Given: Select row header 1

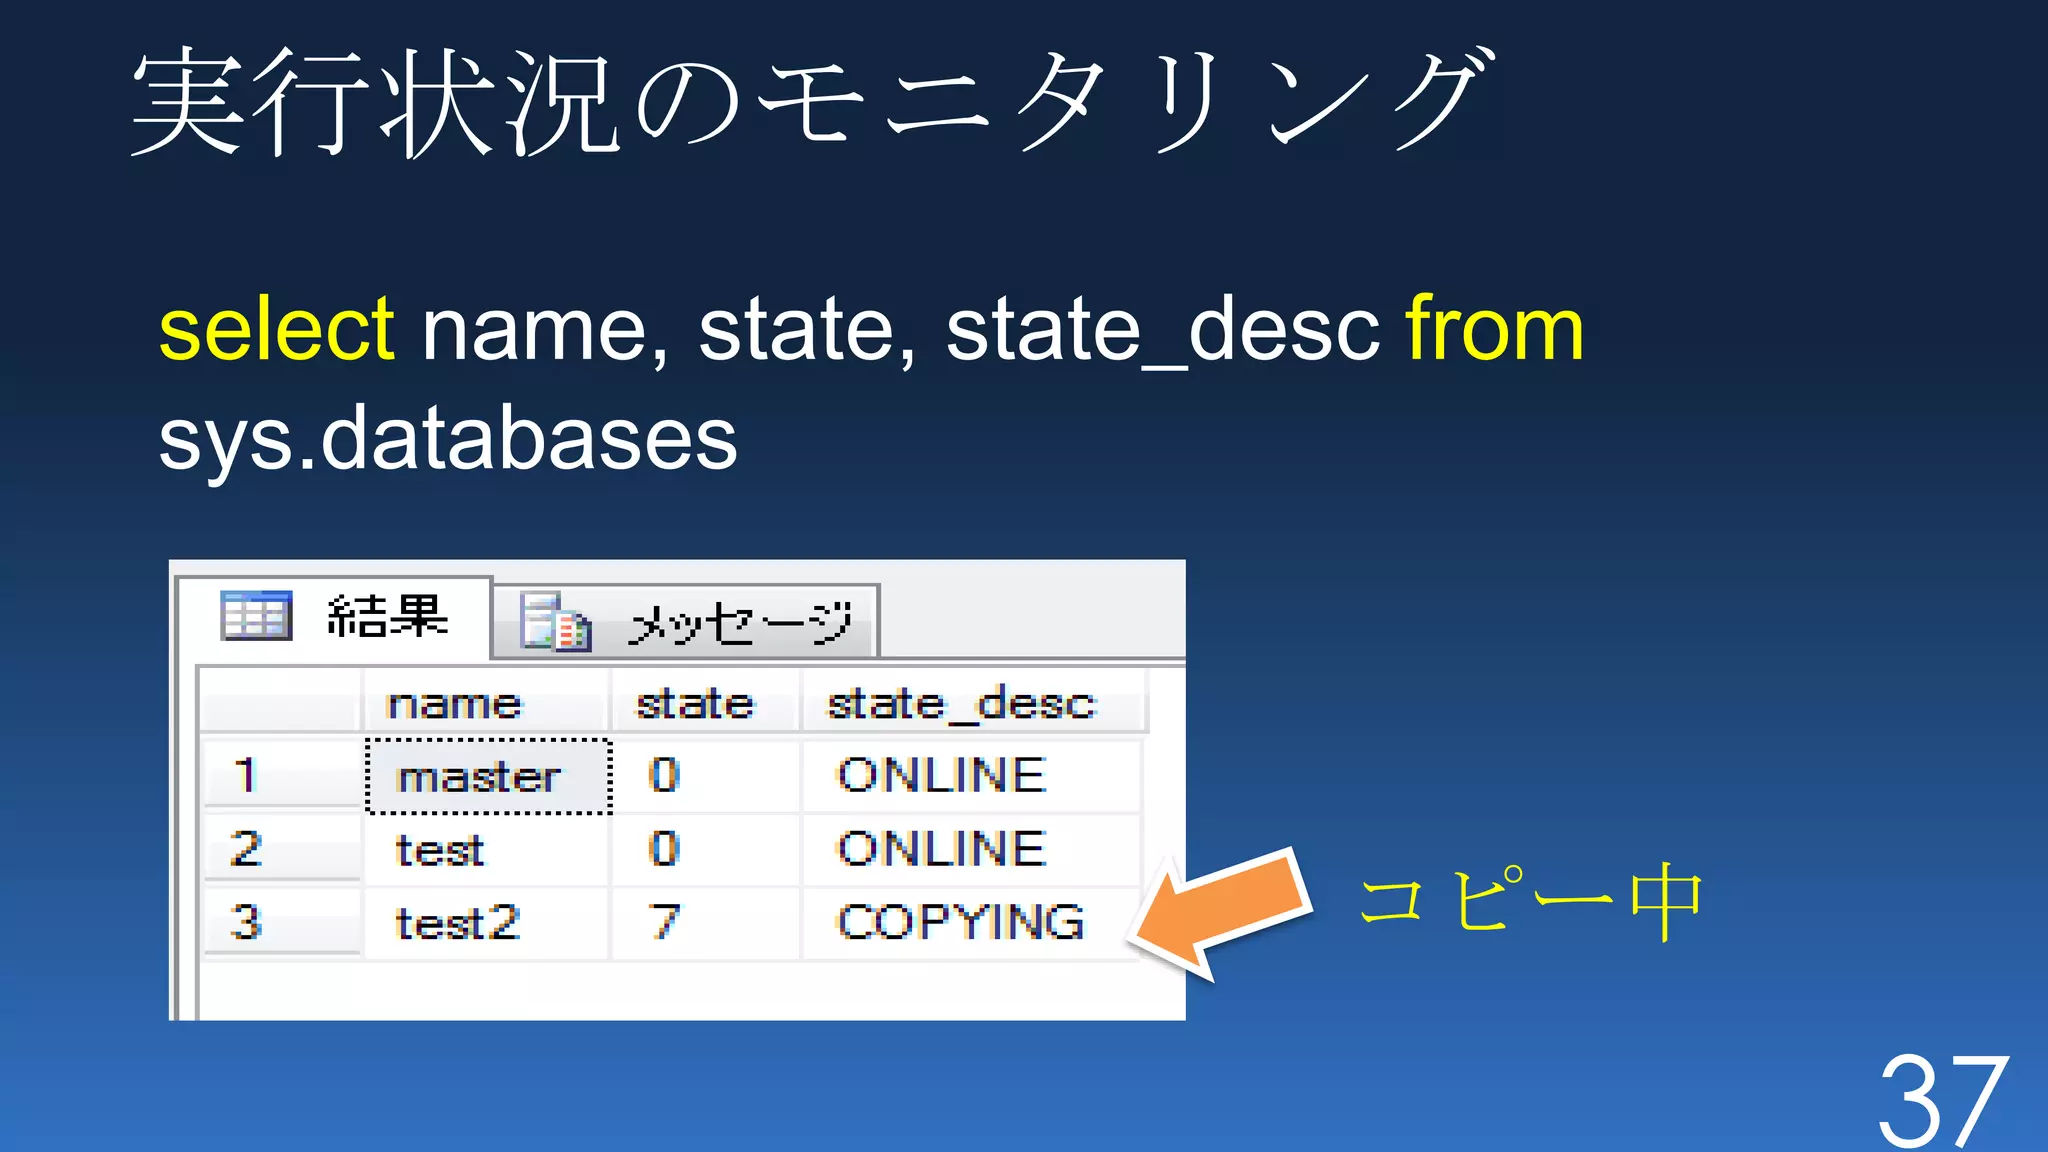Looking at the screenshot, I should (281, 775).
